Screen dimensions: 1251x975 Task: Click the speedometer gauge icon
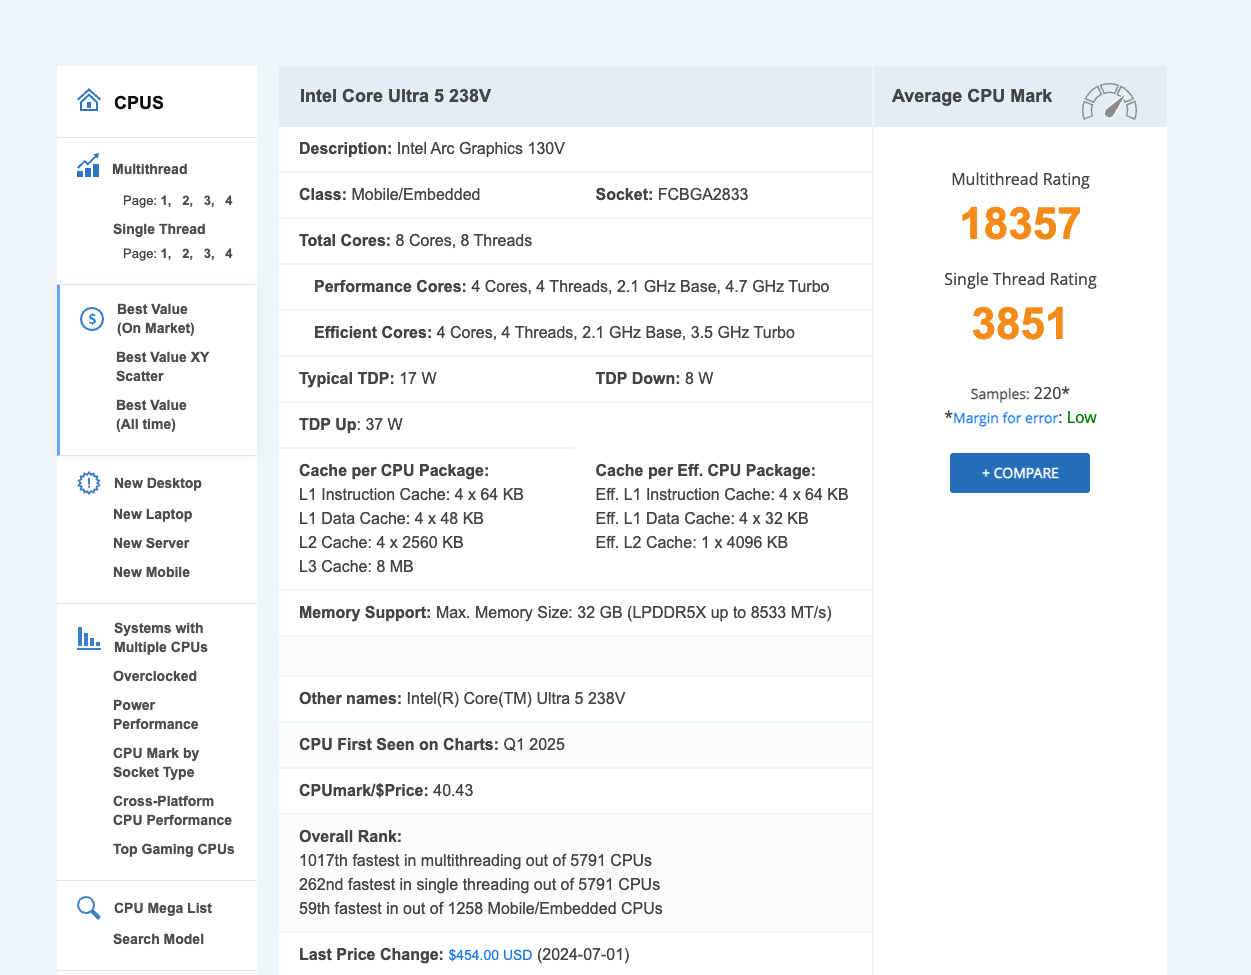pyautogui.click(x=1109, y=102)
